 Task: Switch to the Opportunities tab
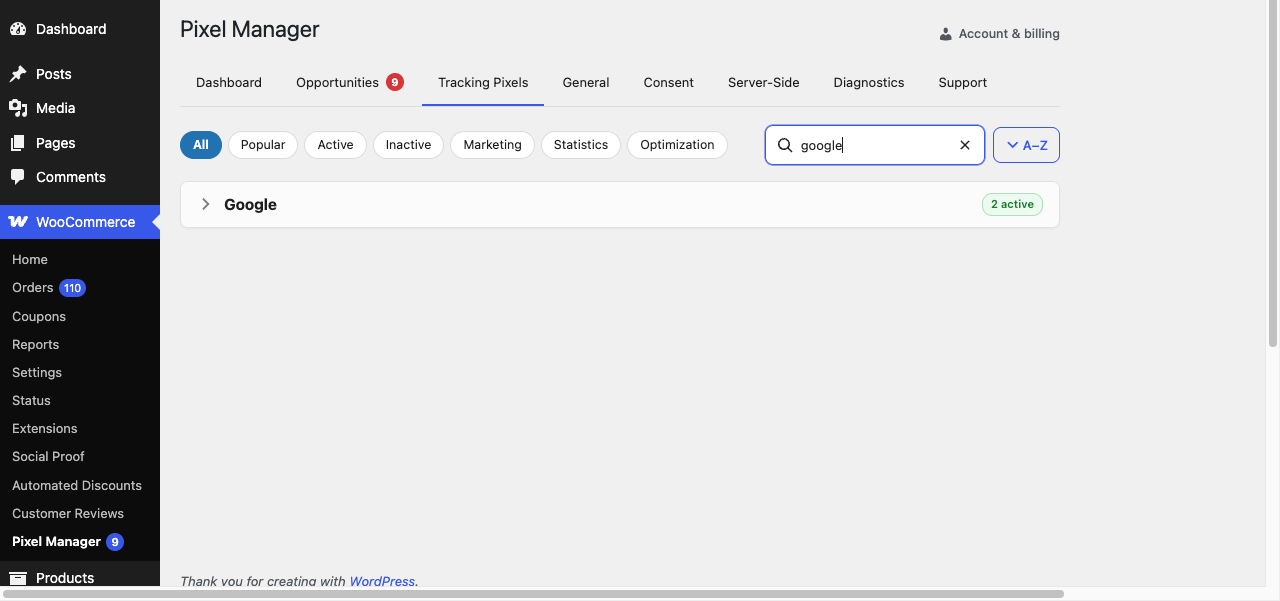[350, 83]
